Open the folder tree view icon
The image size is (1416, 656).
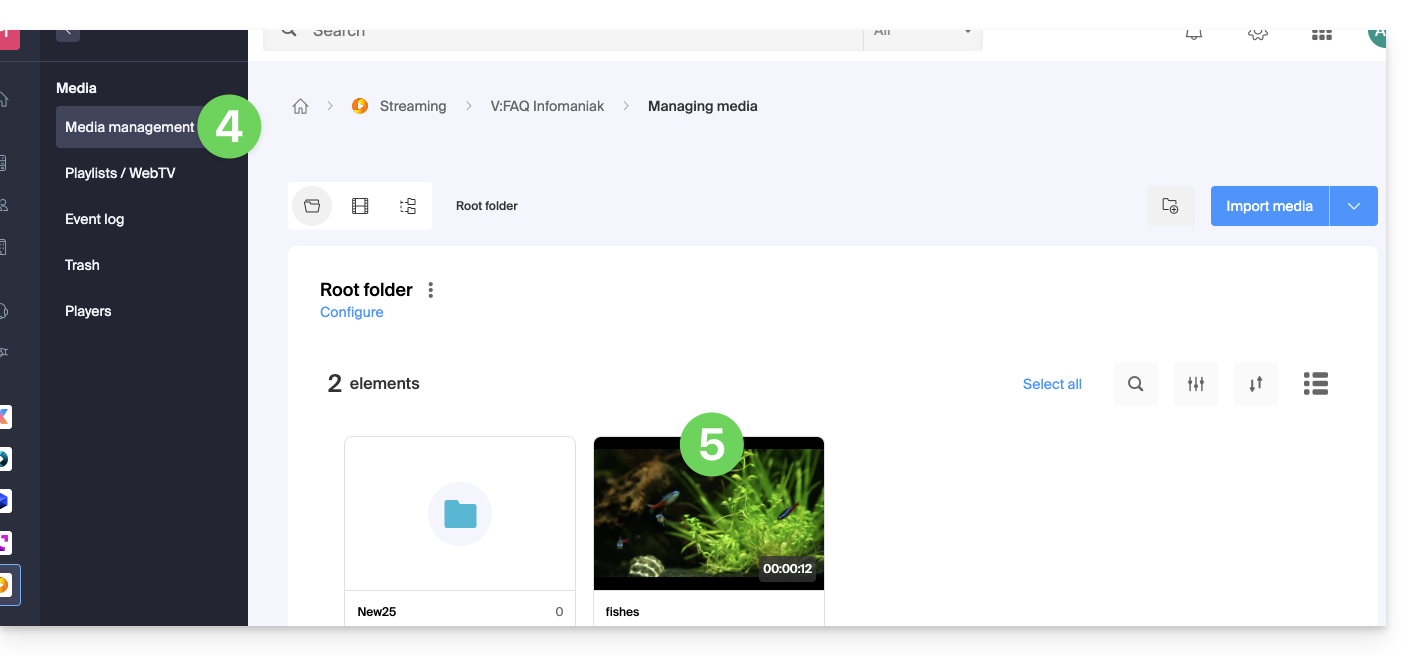coord(408,206)
